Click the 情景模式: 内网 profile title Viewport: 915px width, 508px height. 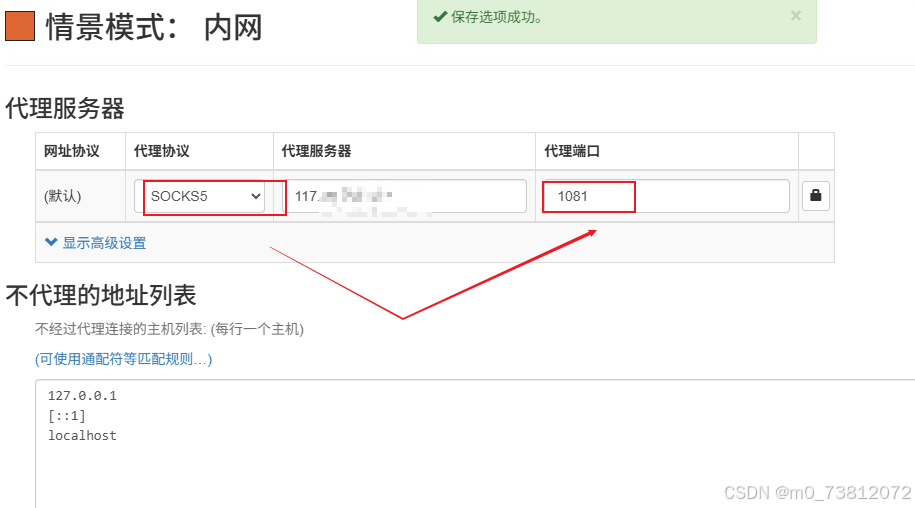[x=155, y=27]
